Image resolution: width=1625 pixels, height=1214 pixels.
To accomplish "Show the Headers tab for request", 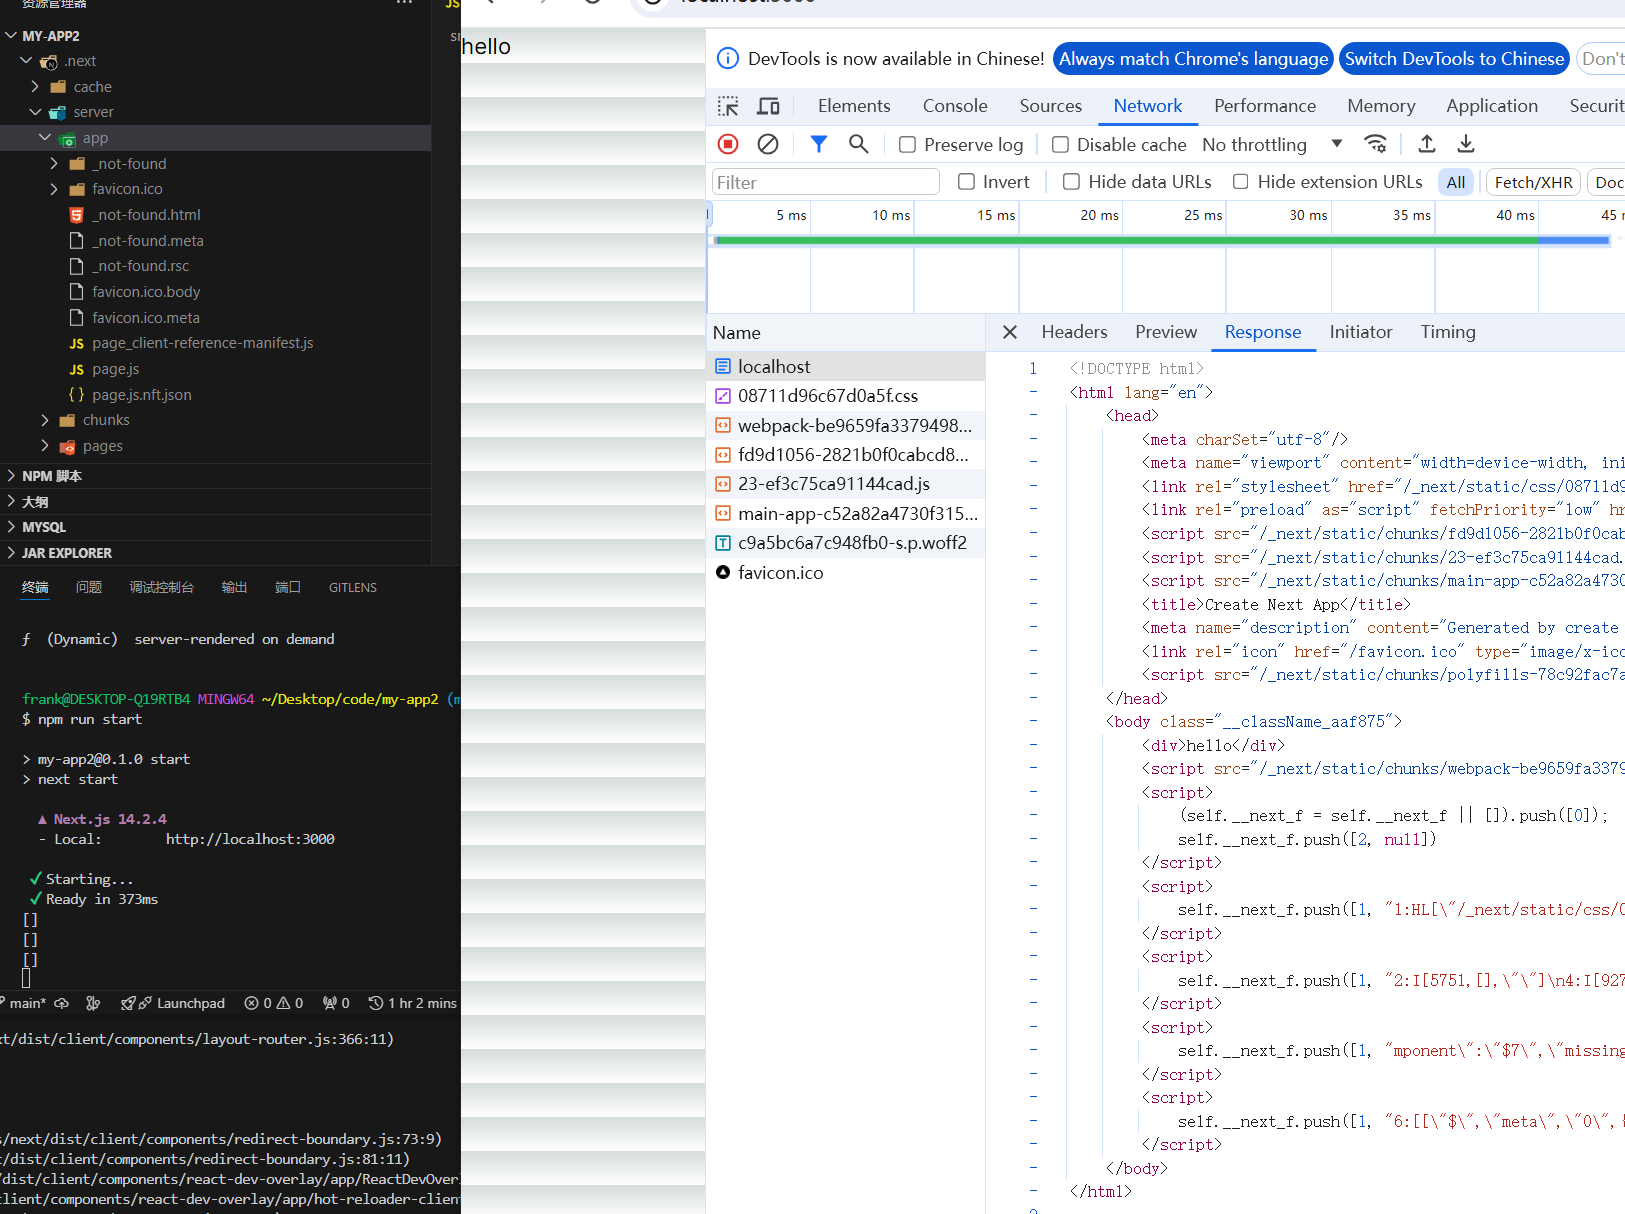I will 1074,332.
